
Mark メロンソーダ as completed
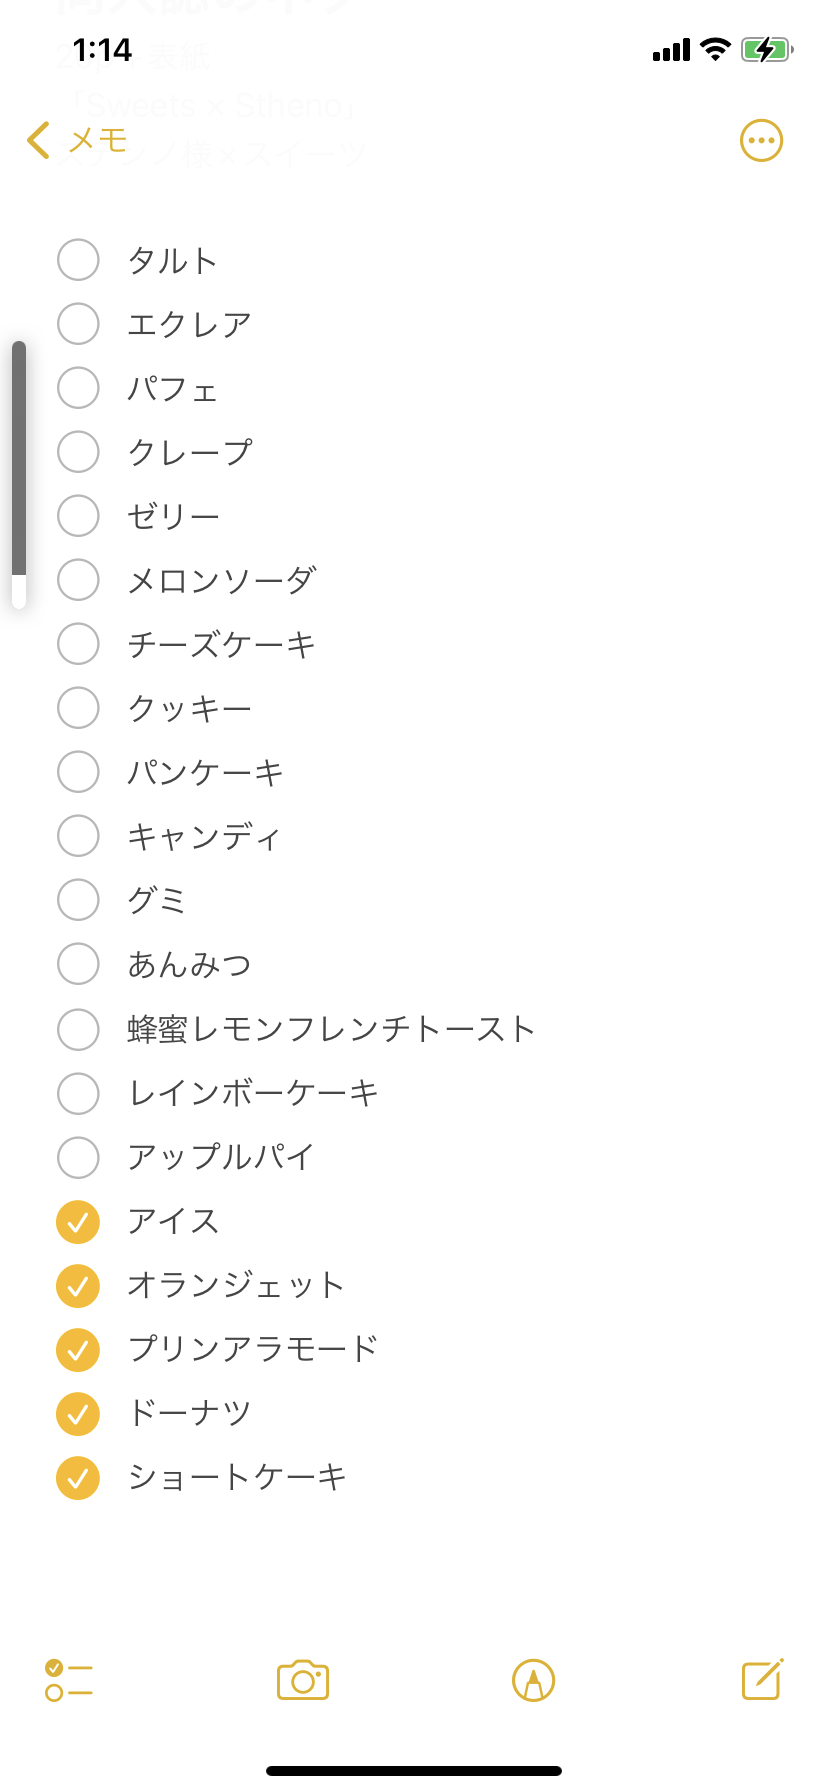[78, 580]
